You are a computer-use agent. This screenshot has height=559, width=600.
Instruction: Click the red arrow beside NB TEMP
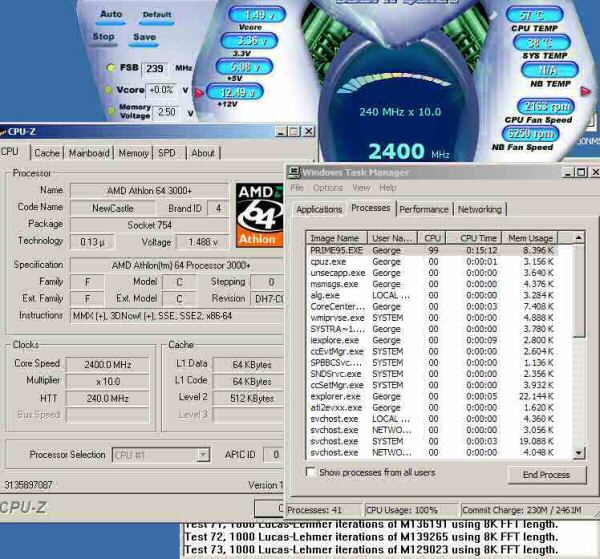pos(585,91)
